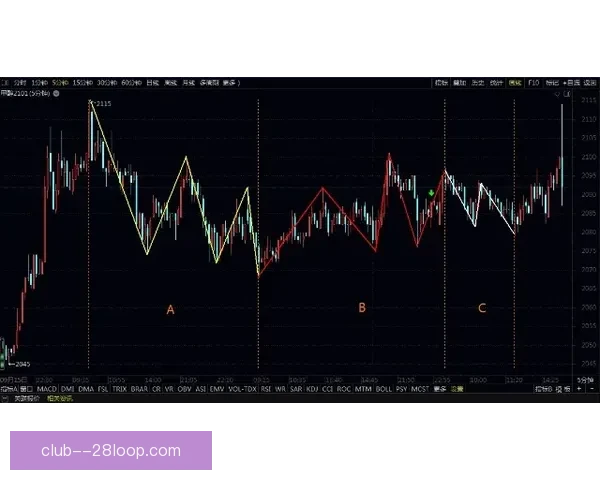Select the CR indicator
The width and height of the screenshot is (600, 480).
tap(156, 389)
